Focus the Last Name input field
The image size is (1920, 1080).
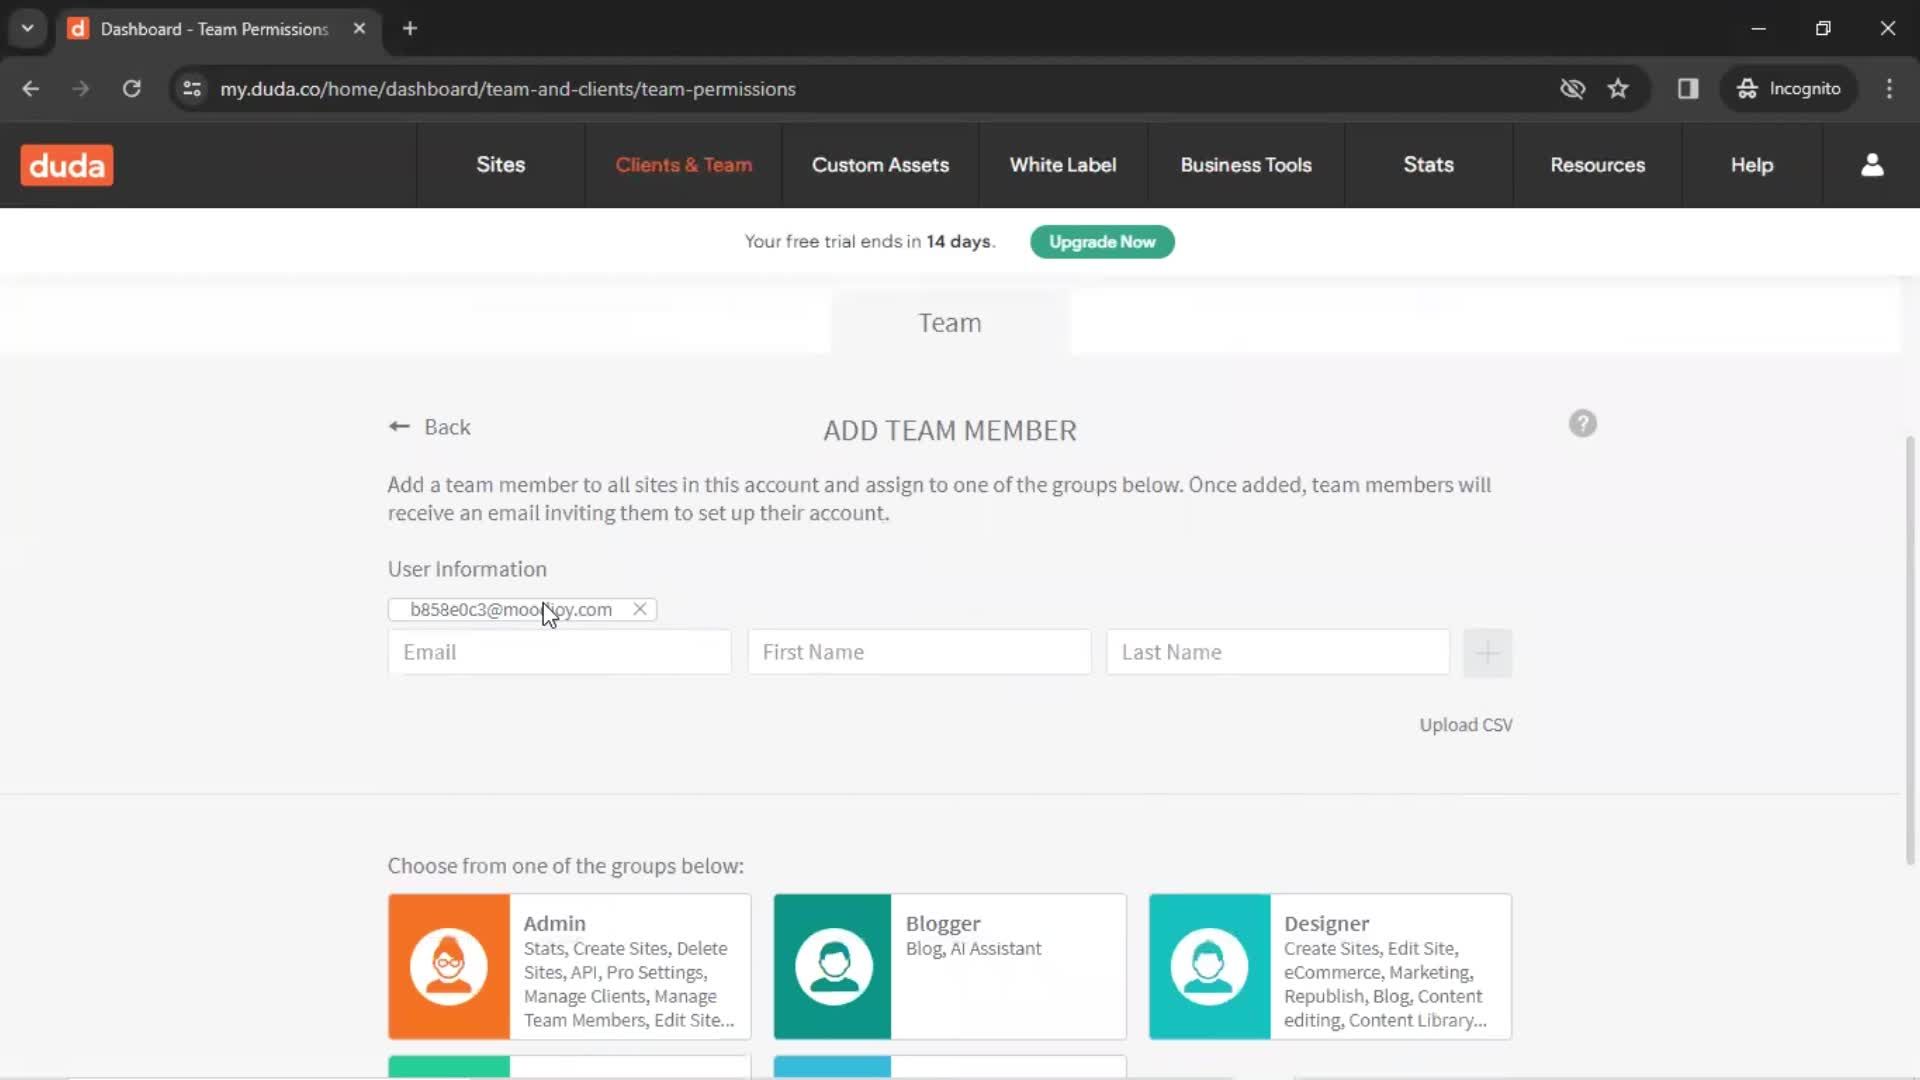pos(1278,652)
